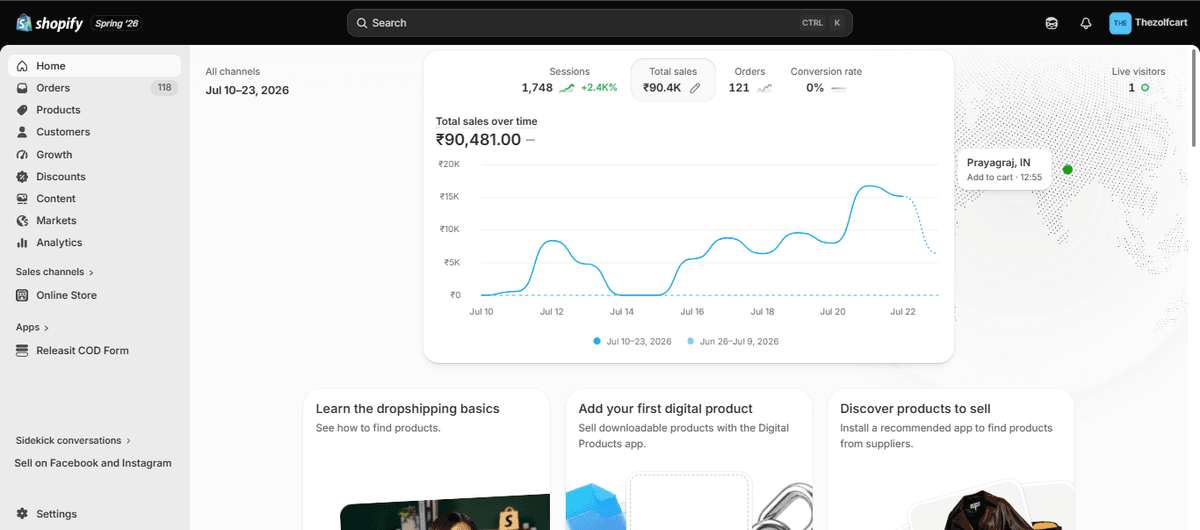Screen dimensions: 1200x530
Task: Open Markets with the globe icon
Action: click(x=94, y=221)
